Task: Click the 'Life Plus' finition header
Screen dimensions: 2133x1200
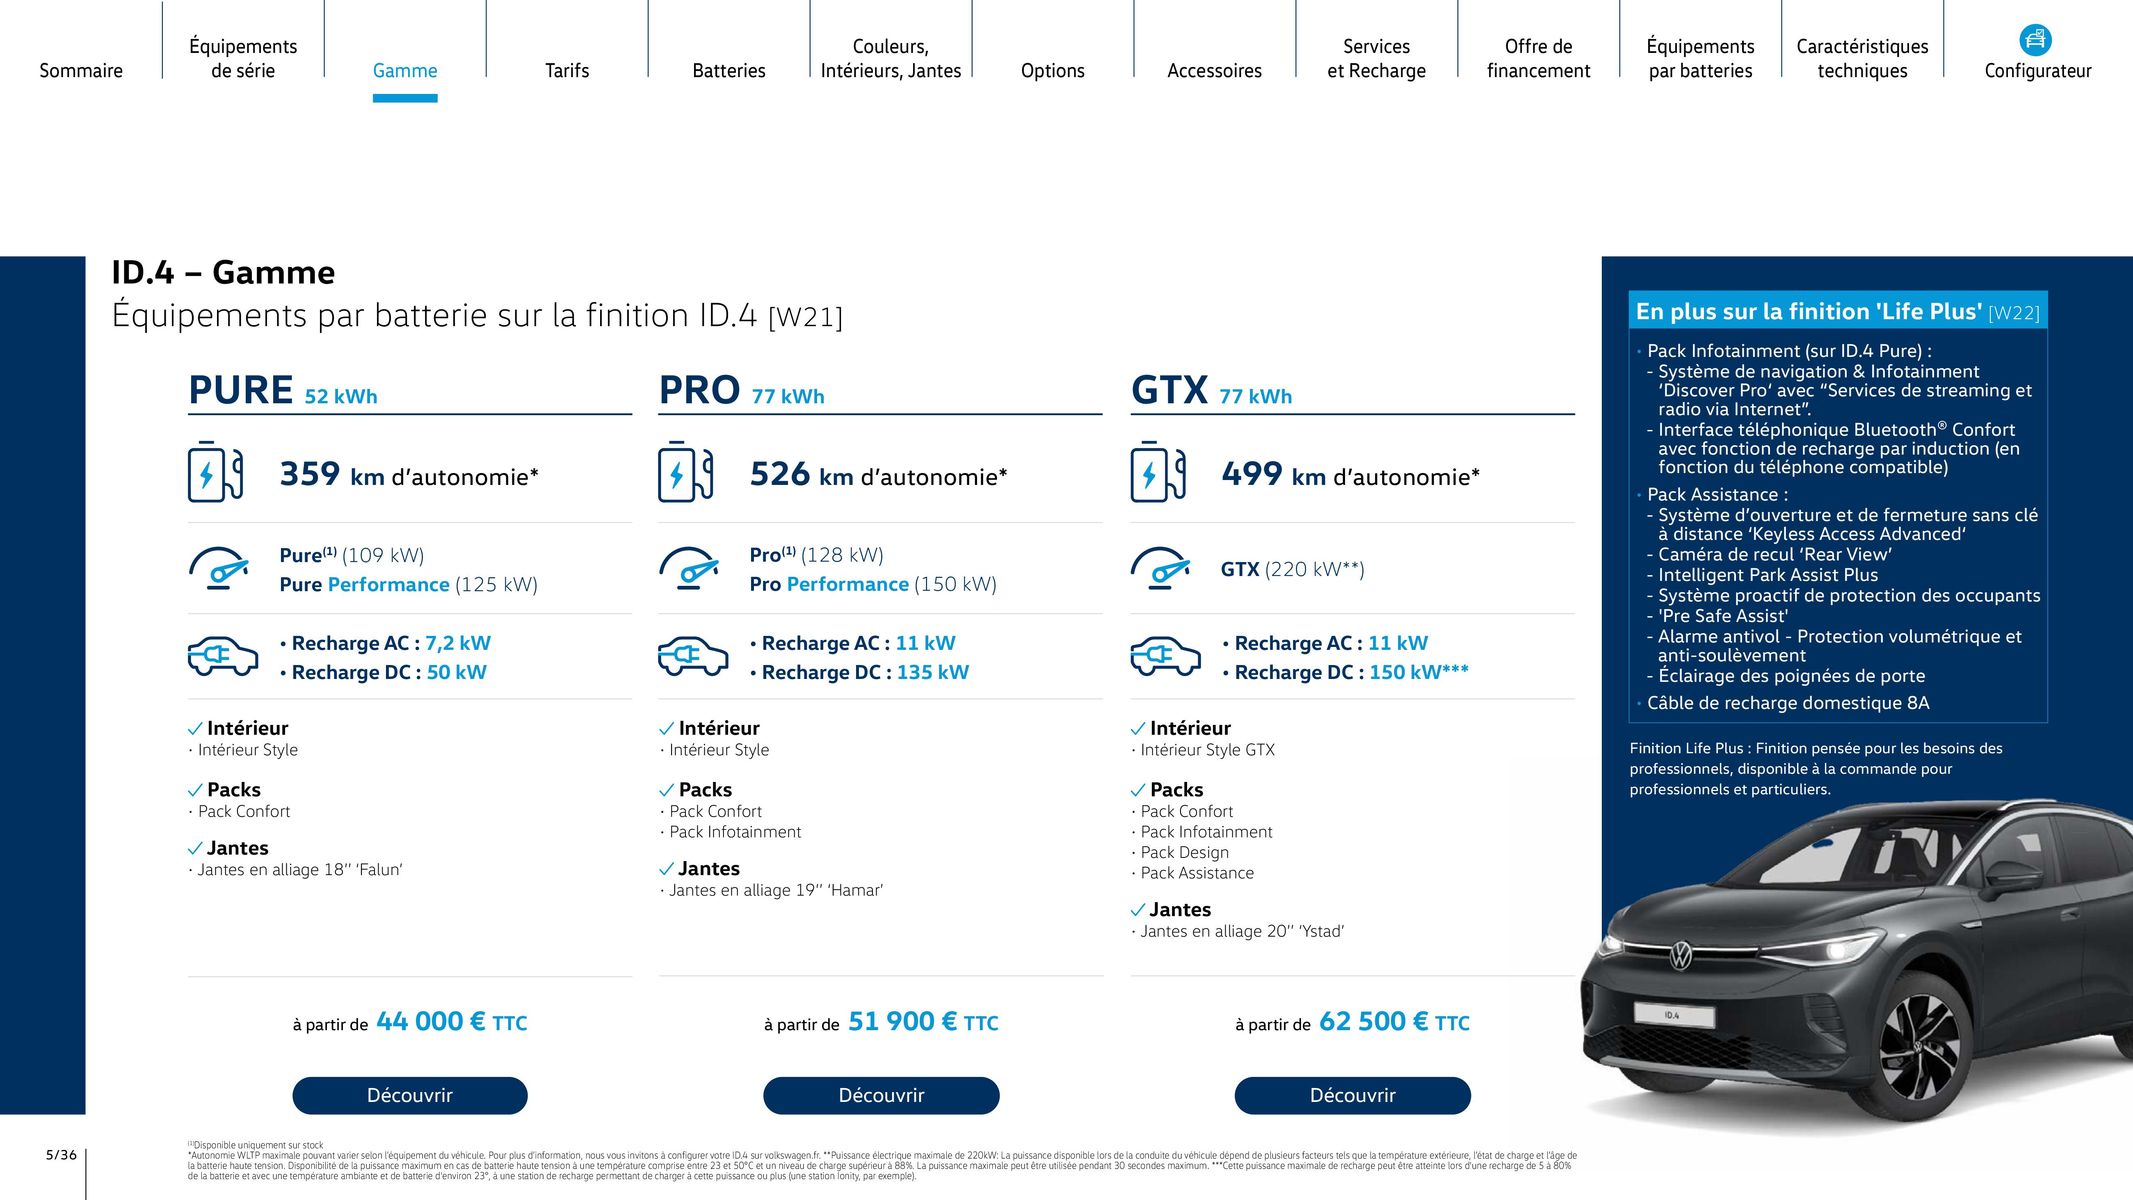Action: click(x=1838, y=311)
